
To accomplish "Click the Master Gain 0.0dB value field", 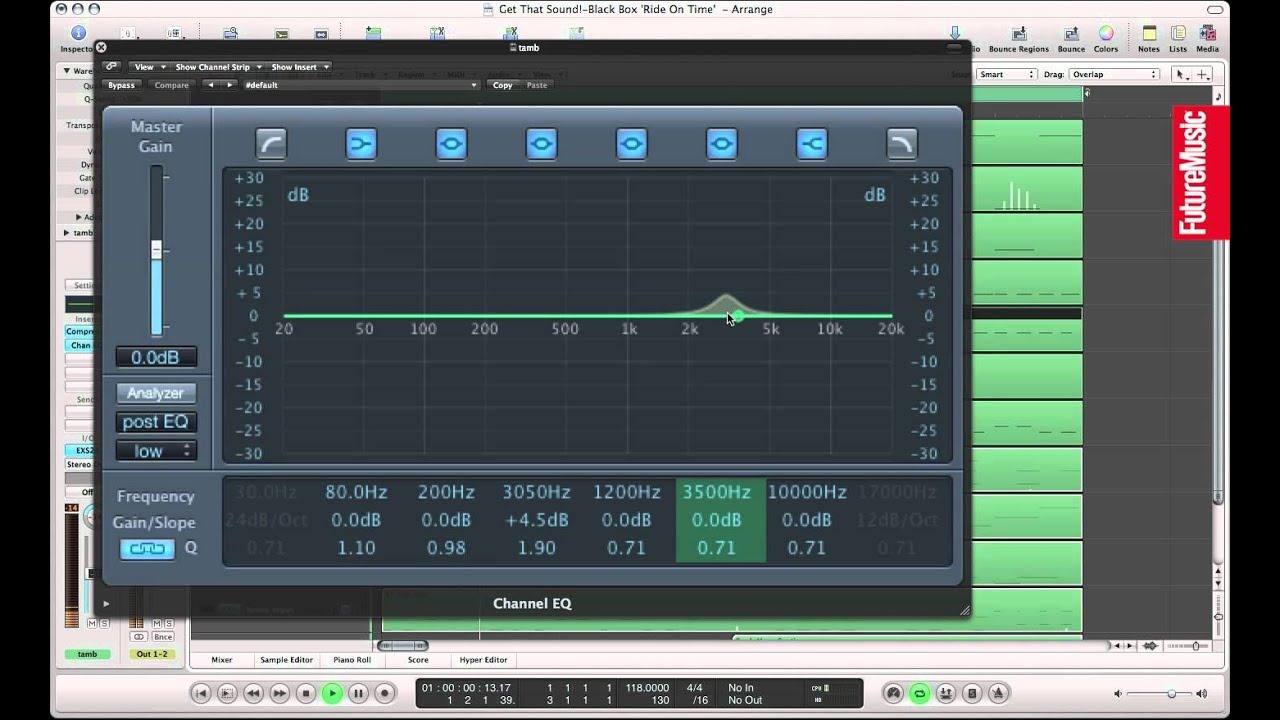I will tap(155, 357).
